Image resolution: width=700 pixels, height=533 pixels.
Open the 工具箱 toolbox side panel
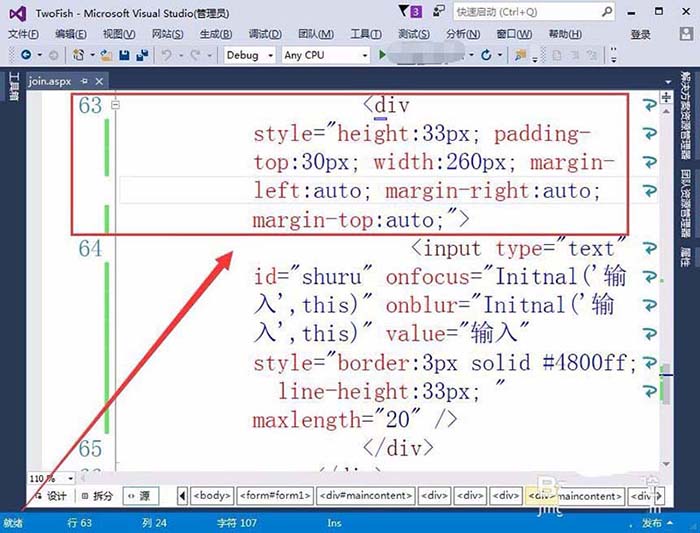click(x=13, y=87)
